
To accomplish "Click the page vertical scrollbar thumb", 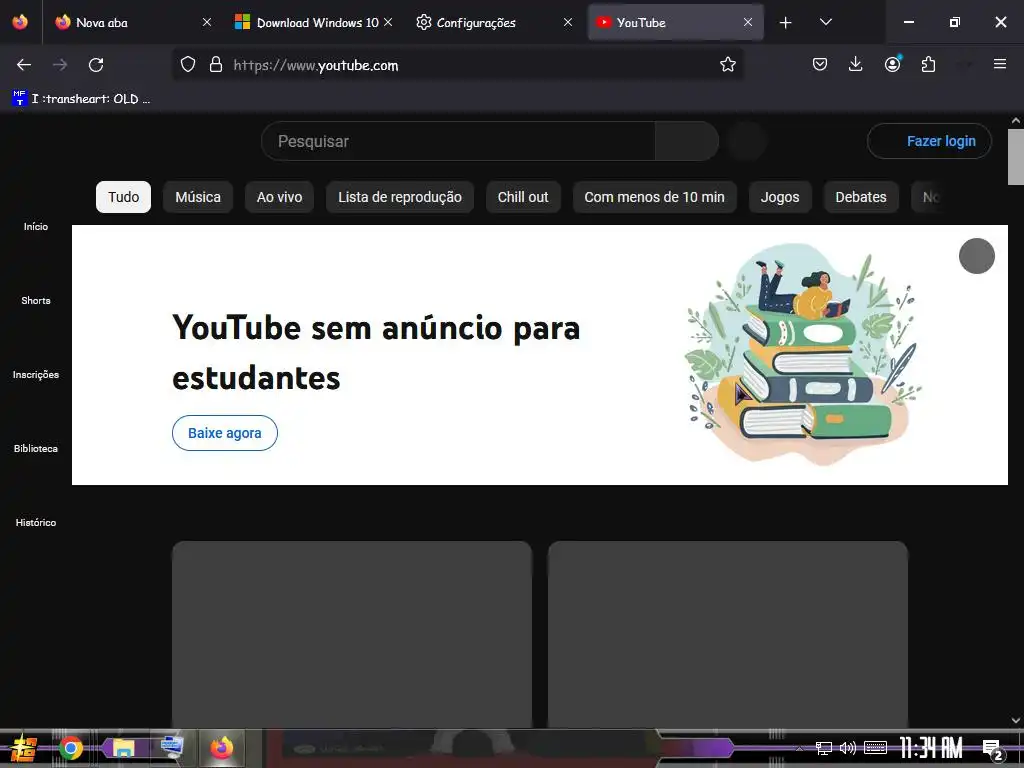I will [1016, 157].
